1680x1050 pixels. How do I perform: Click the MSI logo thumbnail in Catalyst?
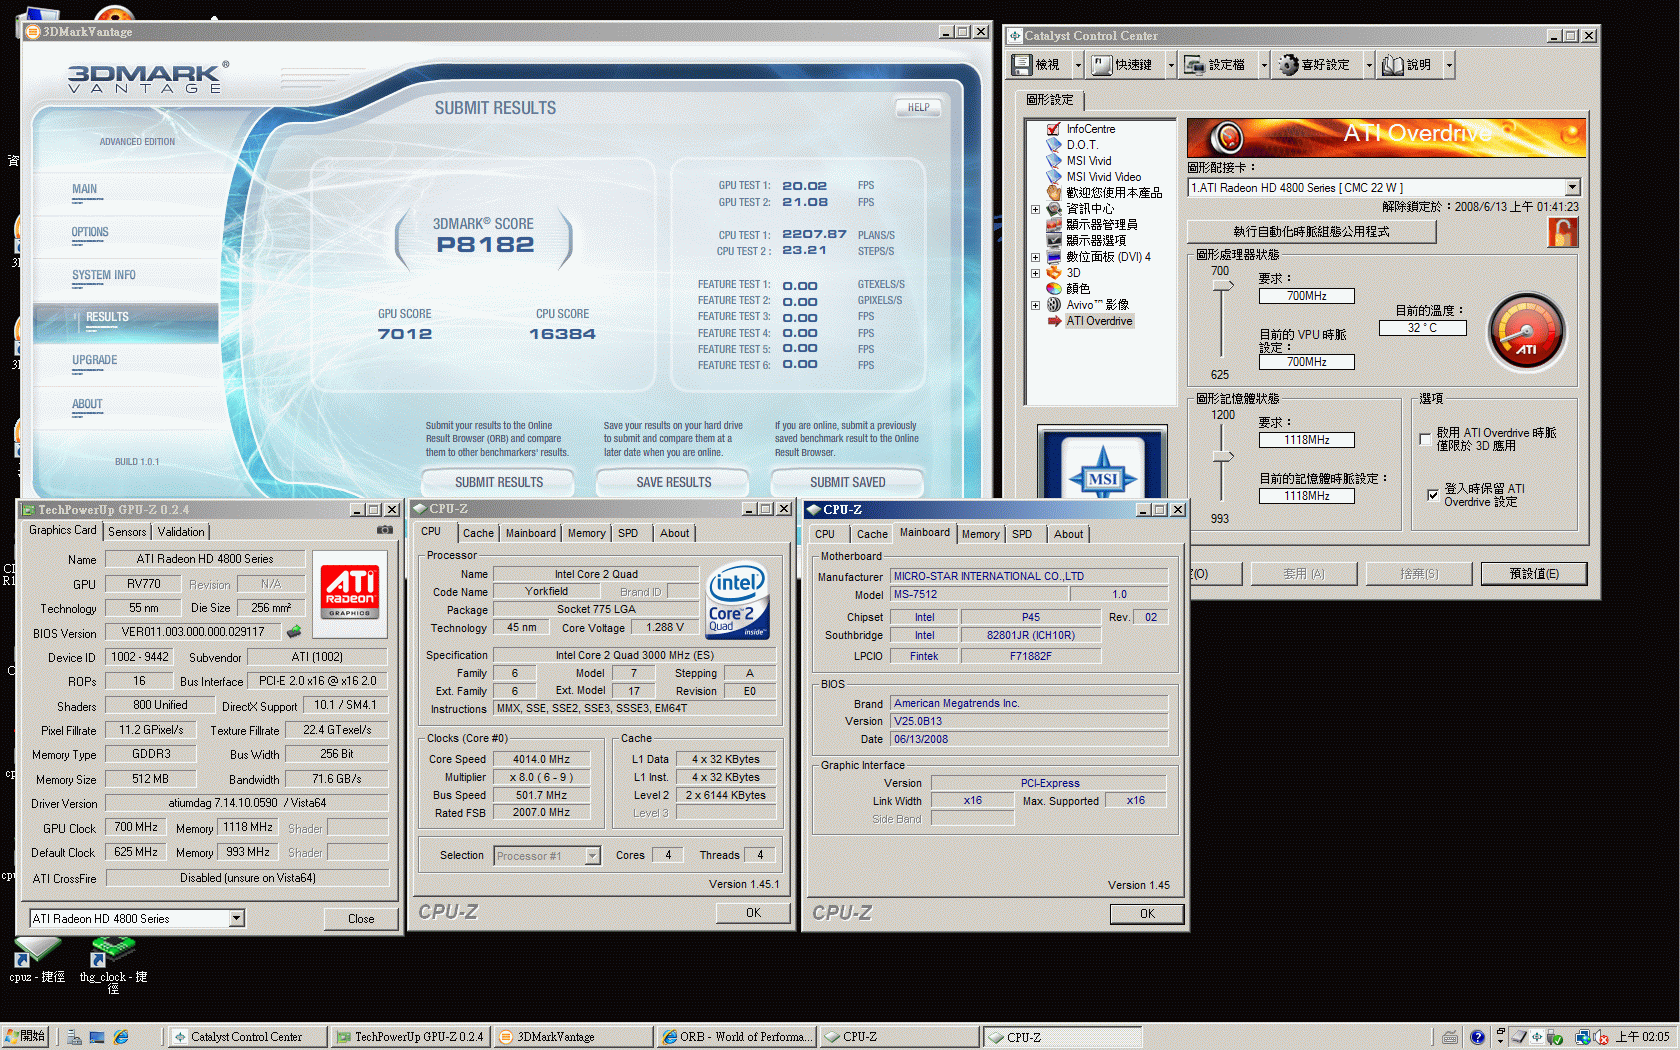point(1102,462)
